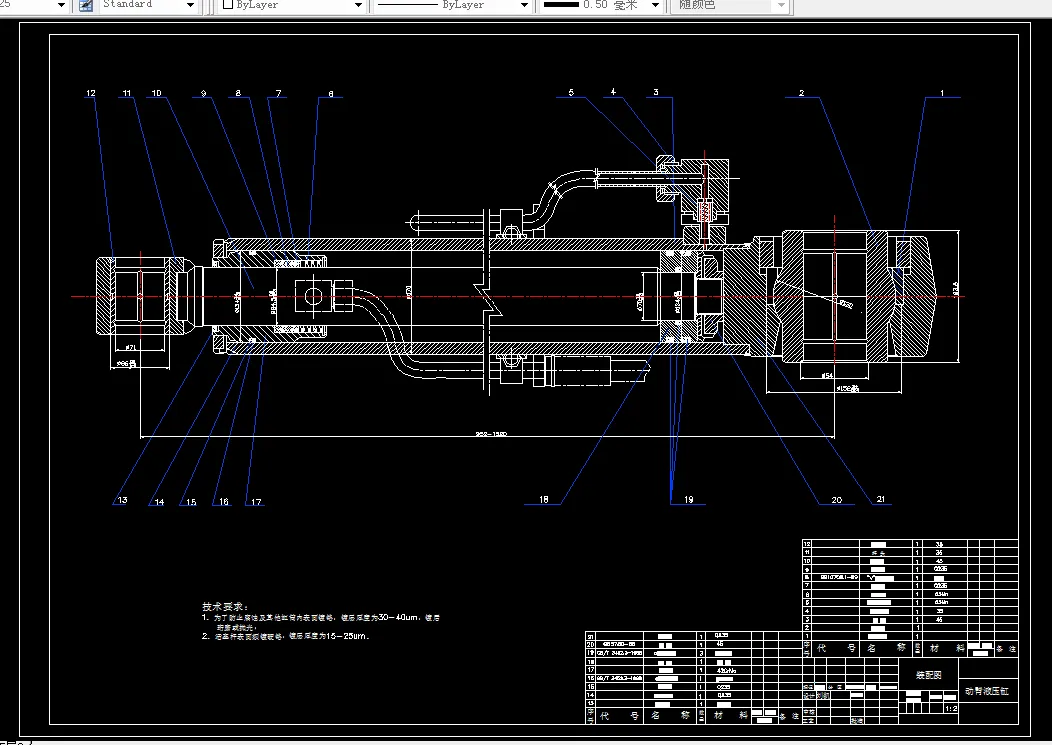
Task: Select the technical note mentioning 30-40um
Action: click(x=321, y=622)
